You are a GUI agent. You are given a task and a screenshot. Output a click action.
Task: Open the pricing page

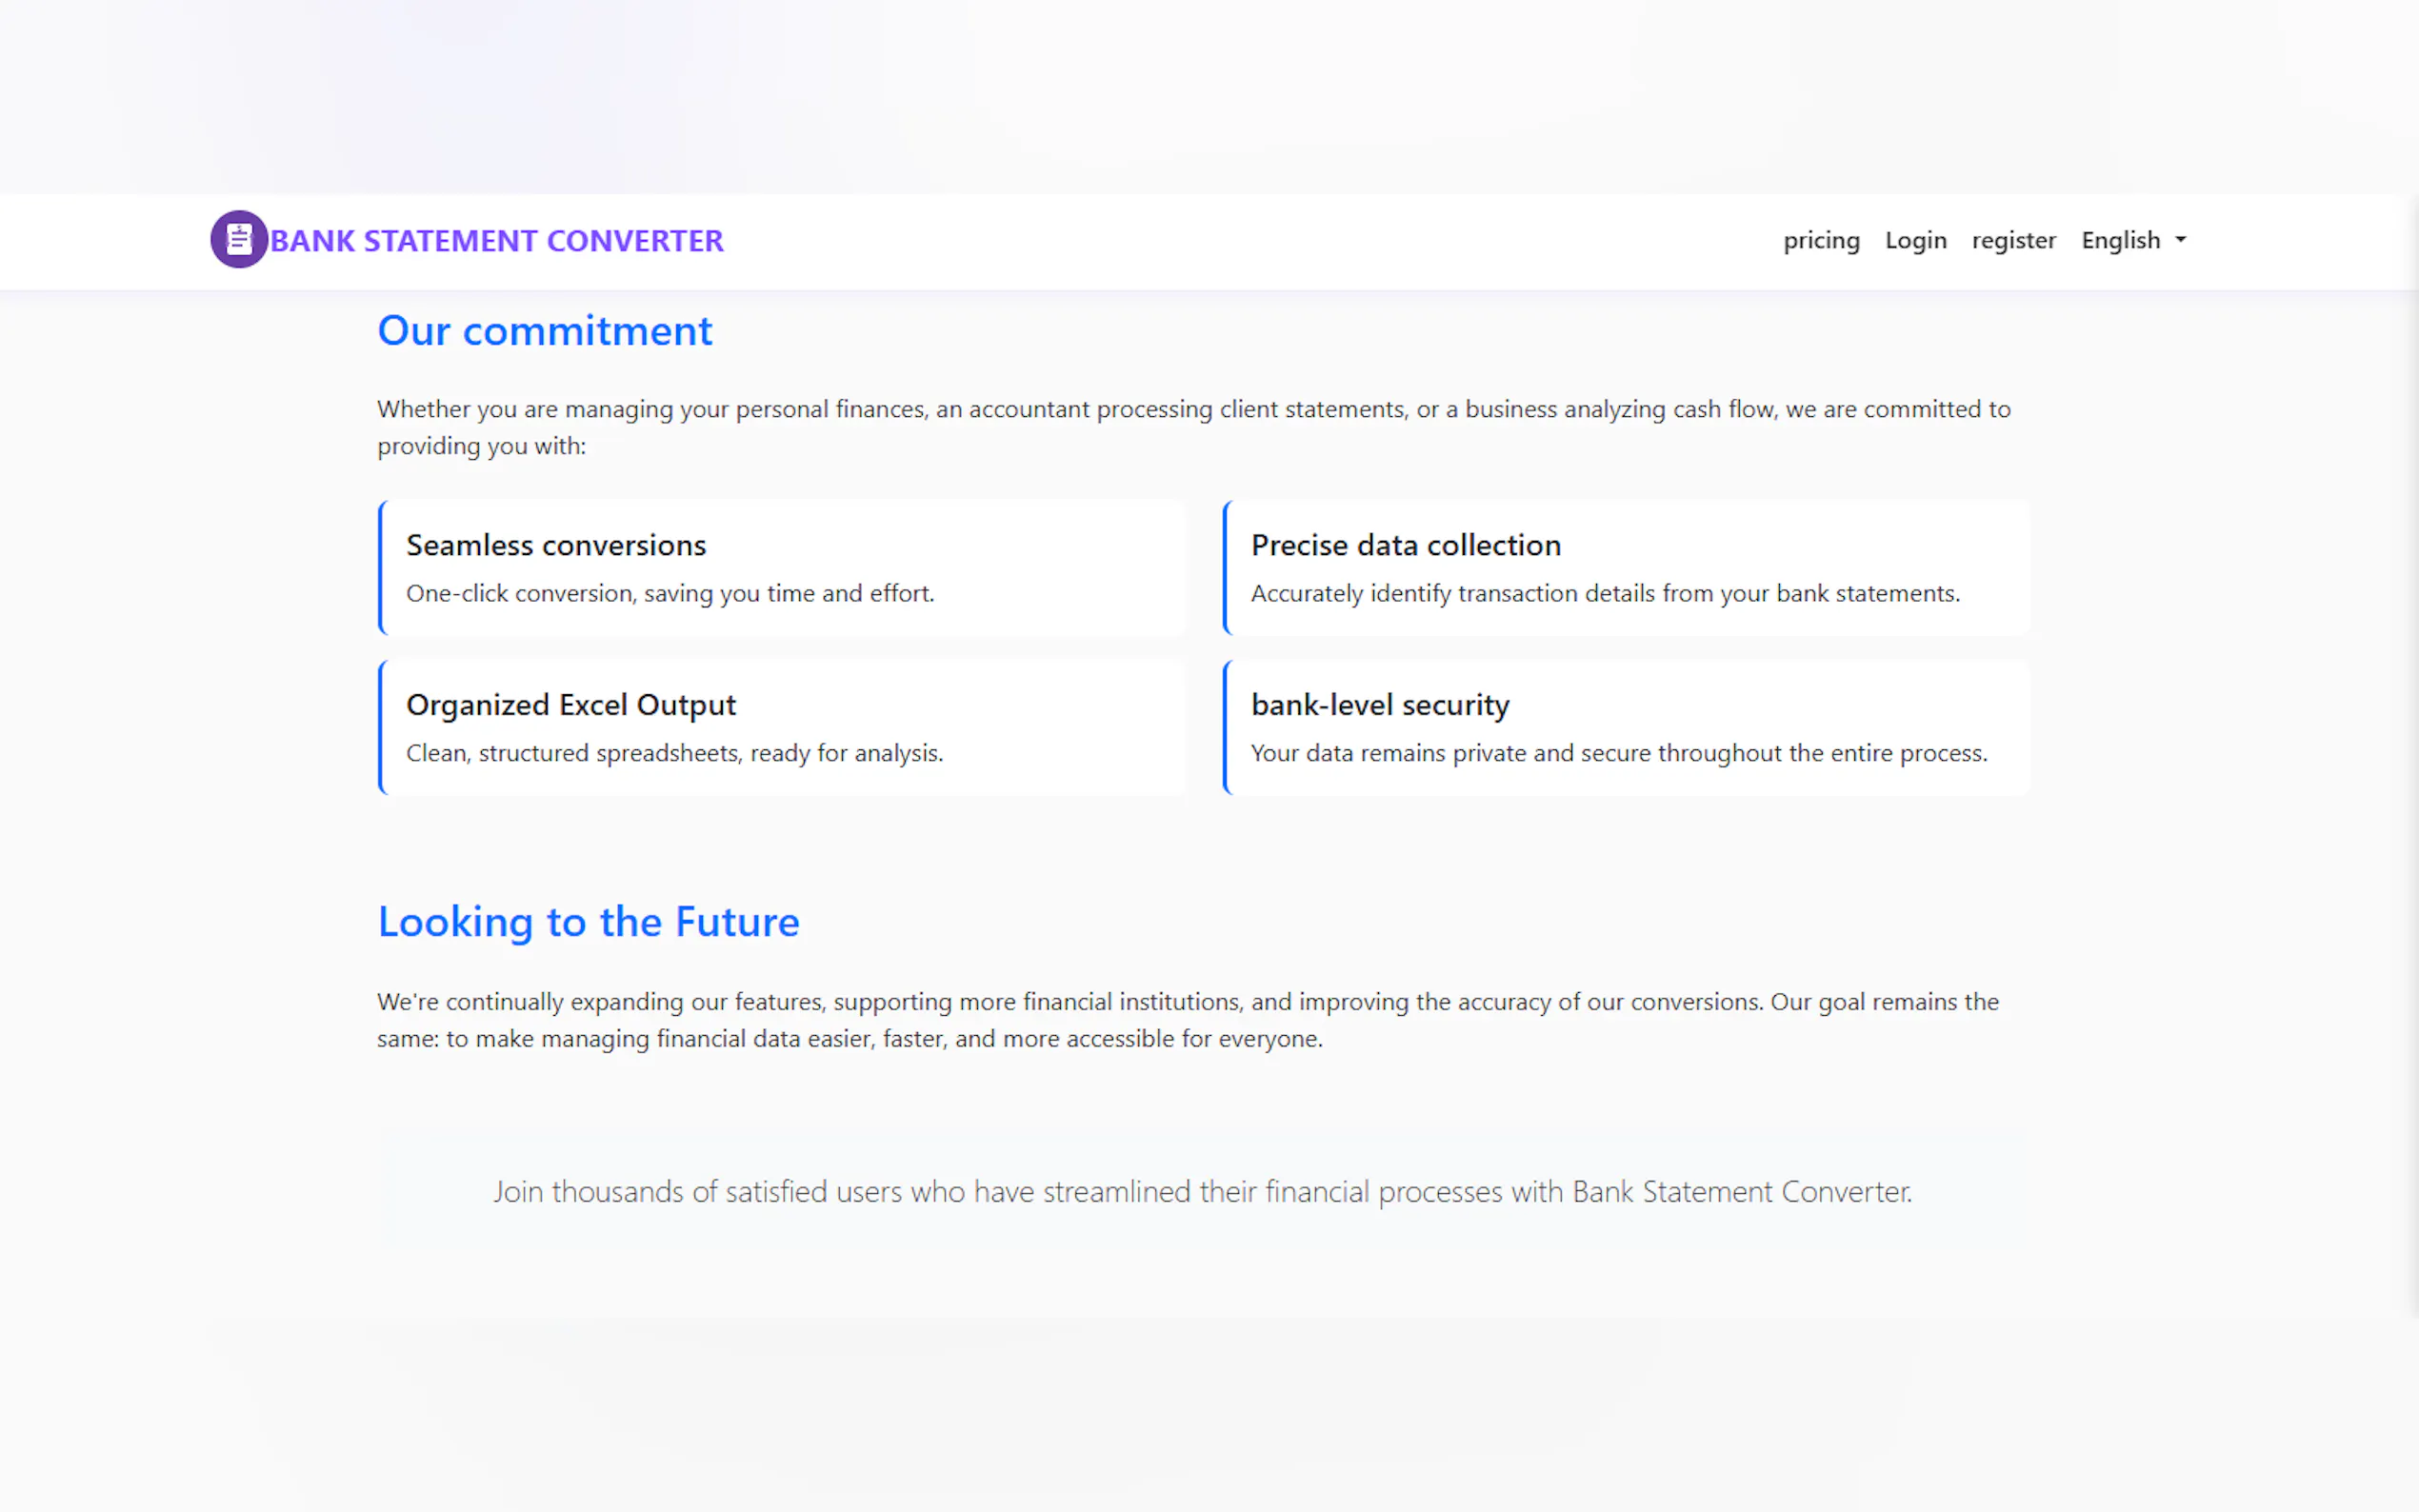point(1821,241)
